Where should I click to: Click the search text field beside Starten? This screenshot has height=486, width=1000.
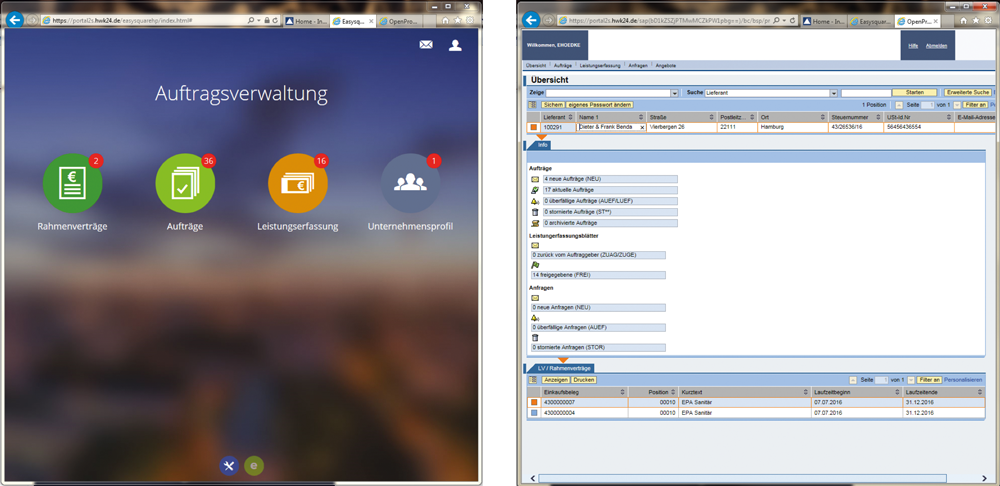[865, 93]
